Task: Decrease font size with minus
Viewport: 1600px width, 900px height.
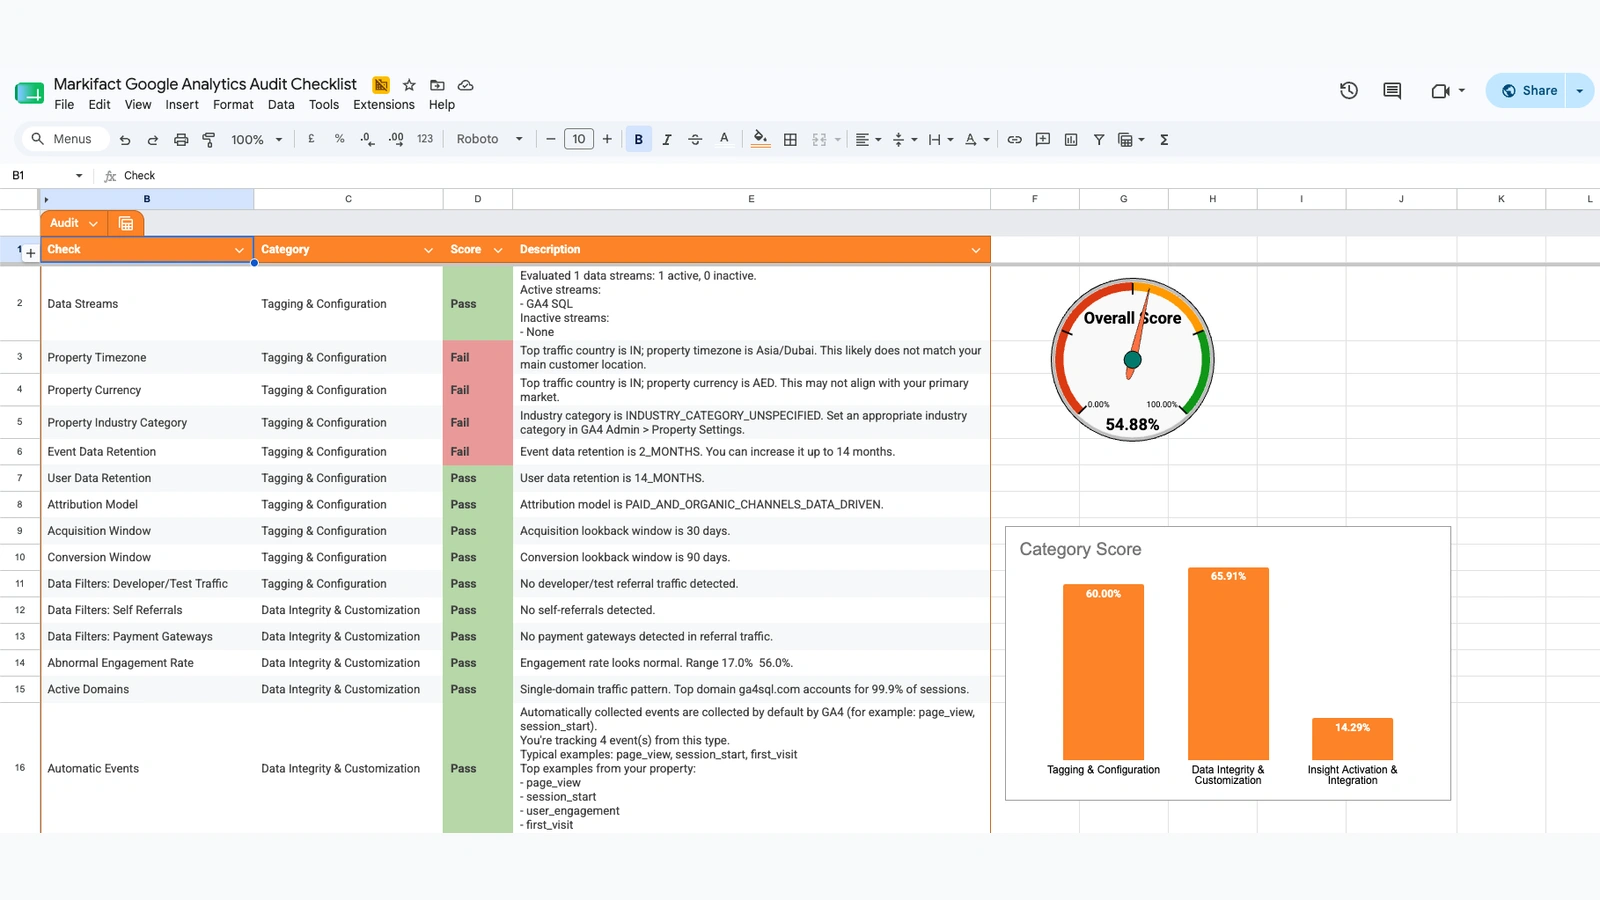Action: pyautogui.click(x=550, y=139)
